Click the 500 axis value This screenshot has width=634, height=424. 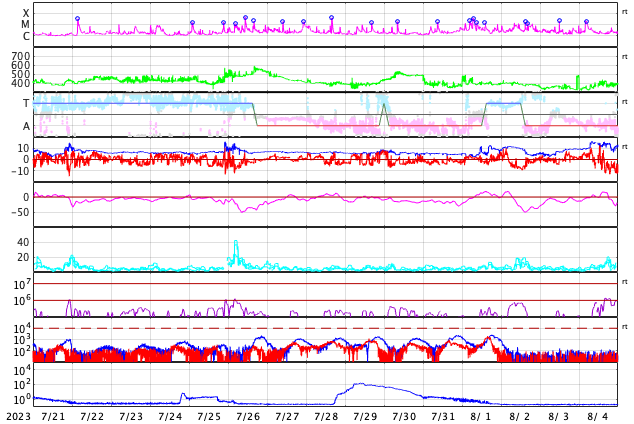[21, 74]
